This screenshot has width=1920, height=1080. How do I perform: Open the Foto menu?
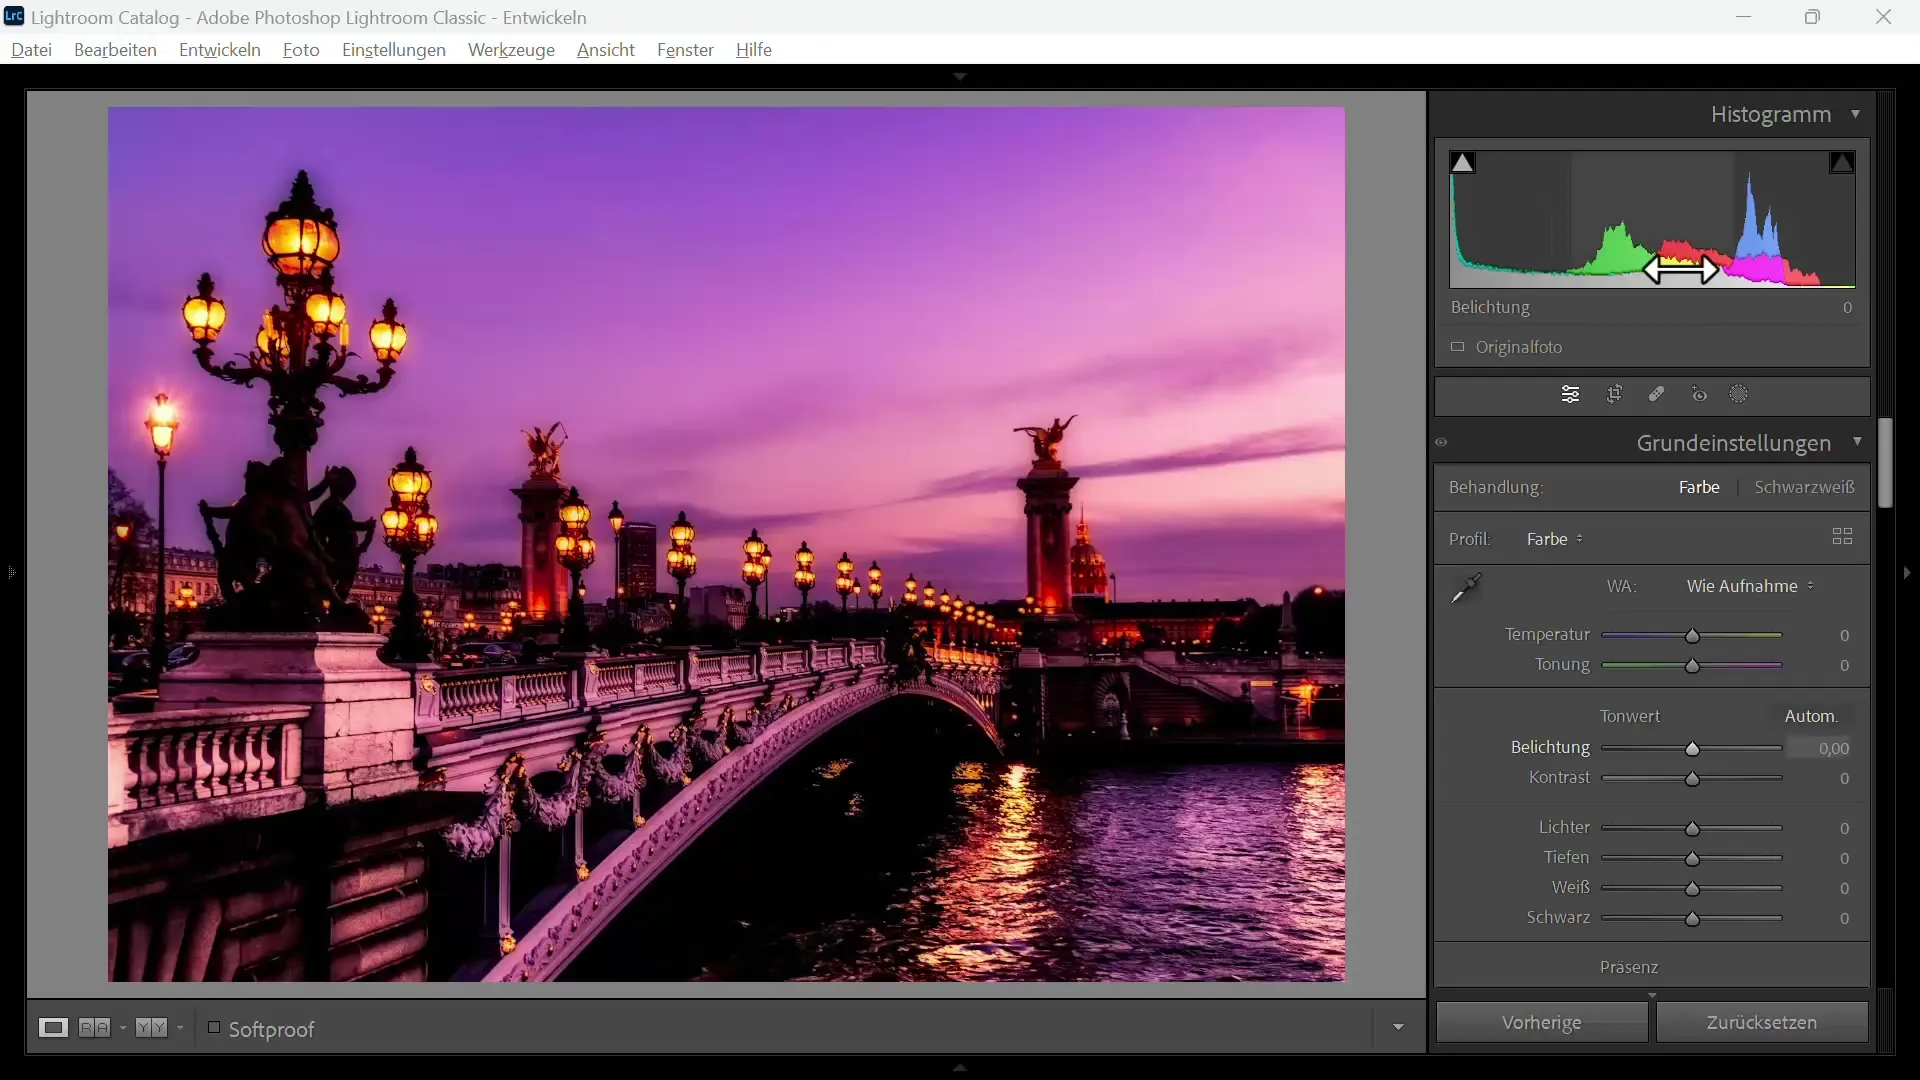[301, 50]
